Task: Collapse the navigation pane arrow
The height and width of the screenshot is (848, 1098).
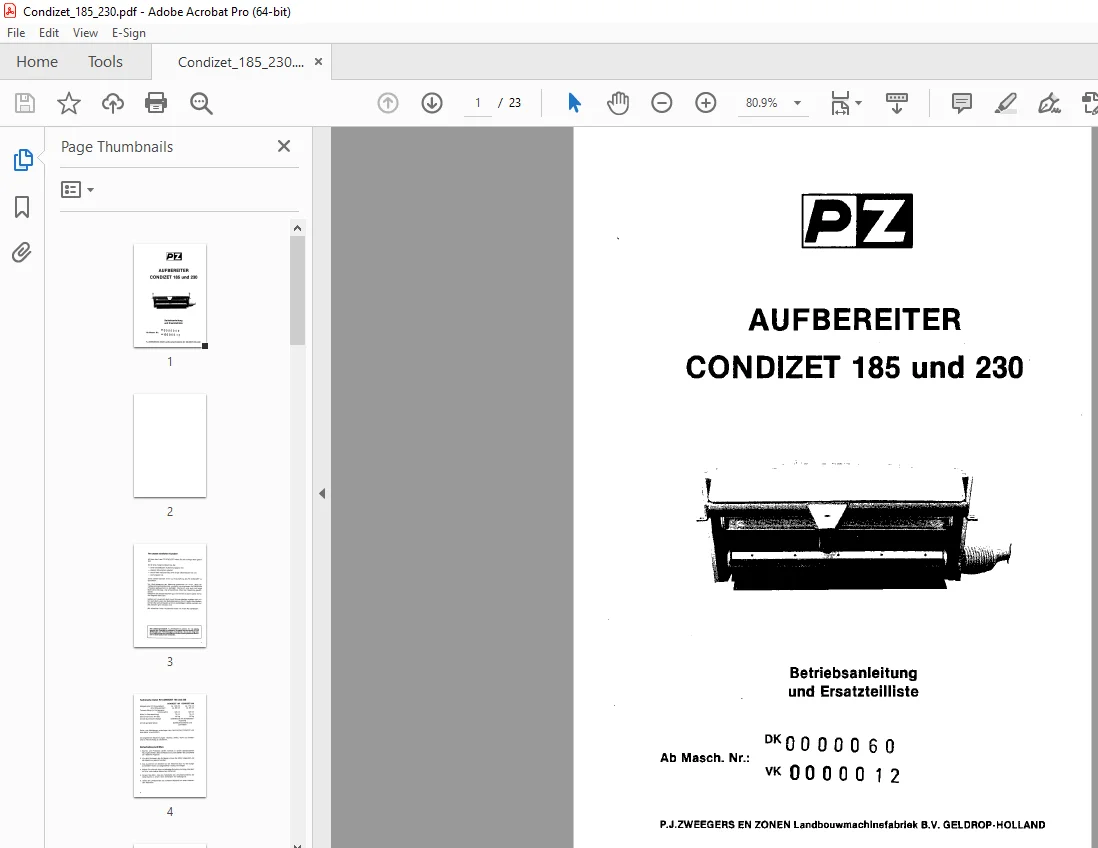Action: click(x=322, y=494)
